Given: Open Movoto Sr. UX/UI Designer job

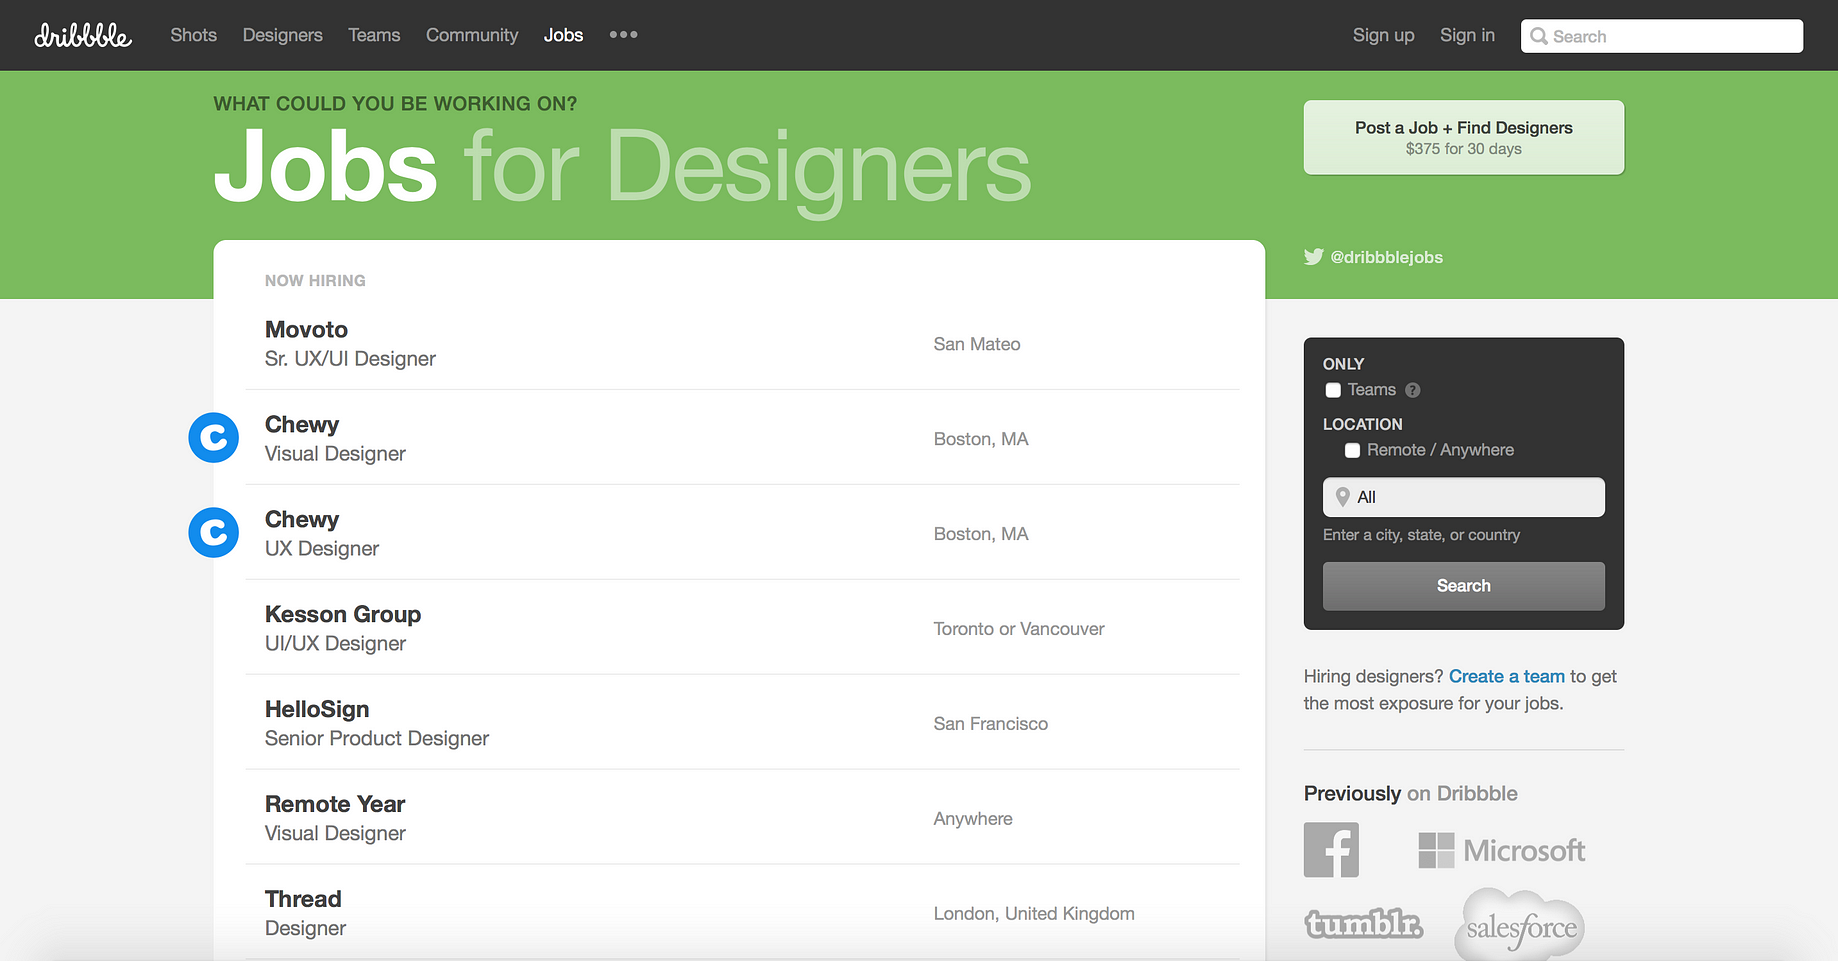Looking at the screenshot, I should click(x=742, y=343).
